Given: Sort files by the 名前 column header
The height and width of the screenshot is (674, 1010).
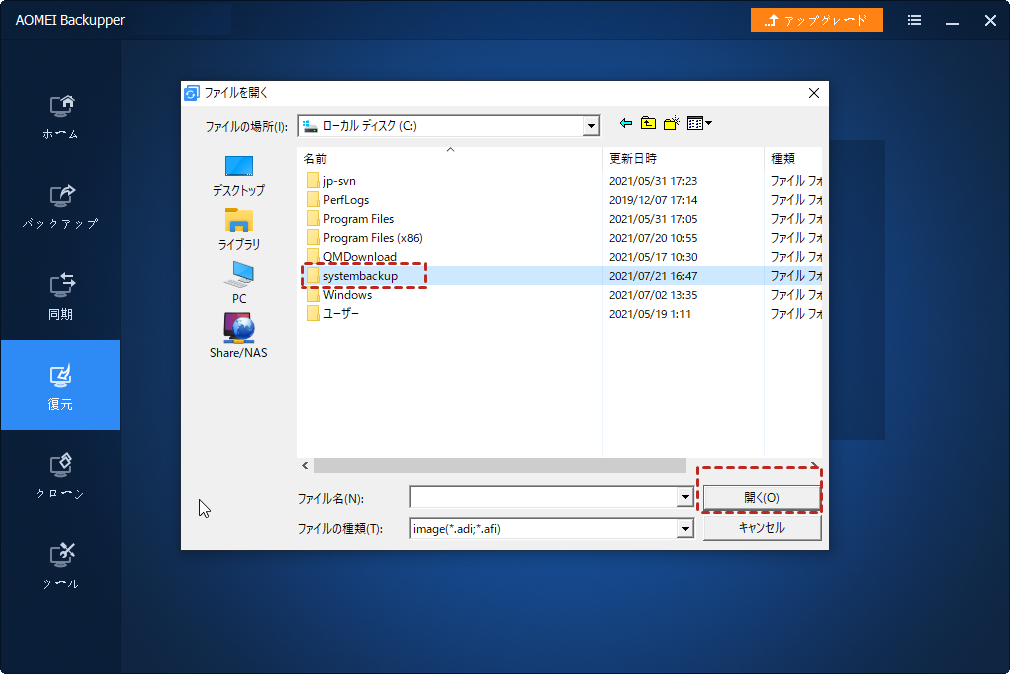Looking at the screenshot, I should tap(450, 159).
